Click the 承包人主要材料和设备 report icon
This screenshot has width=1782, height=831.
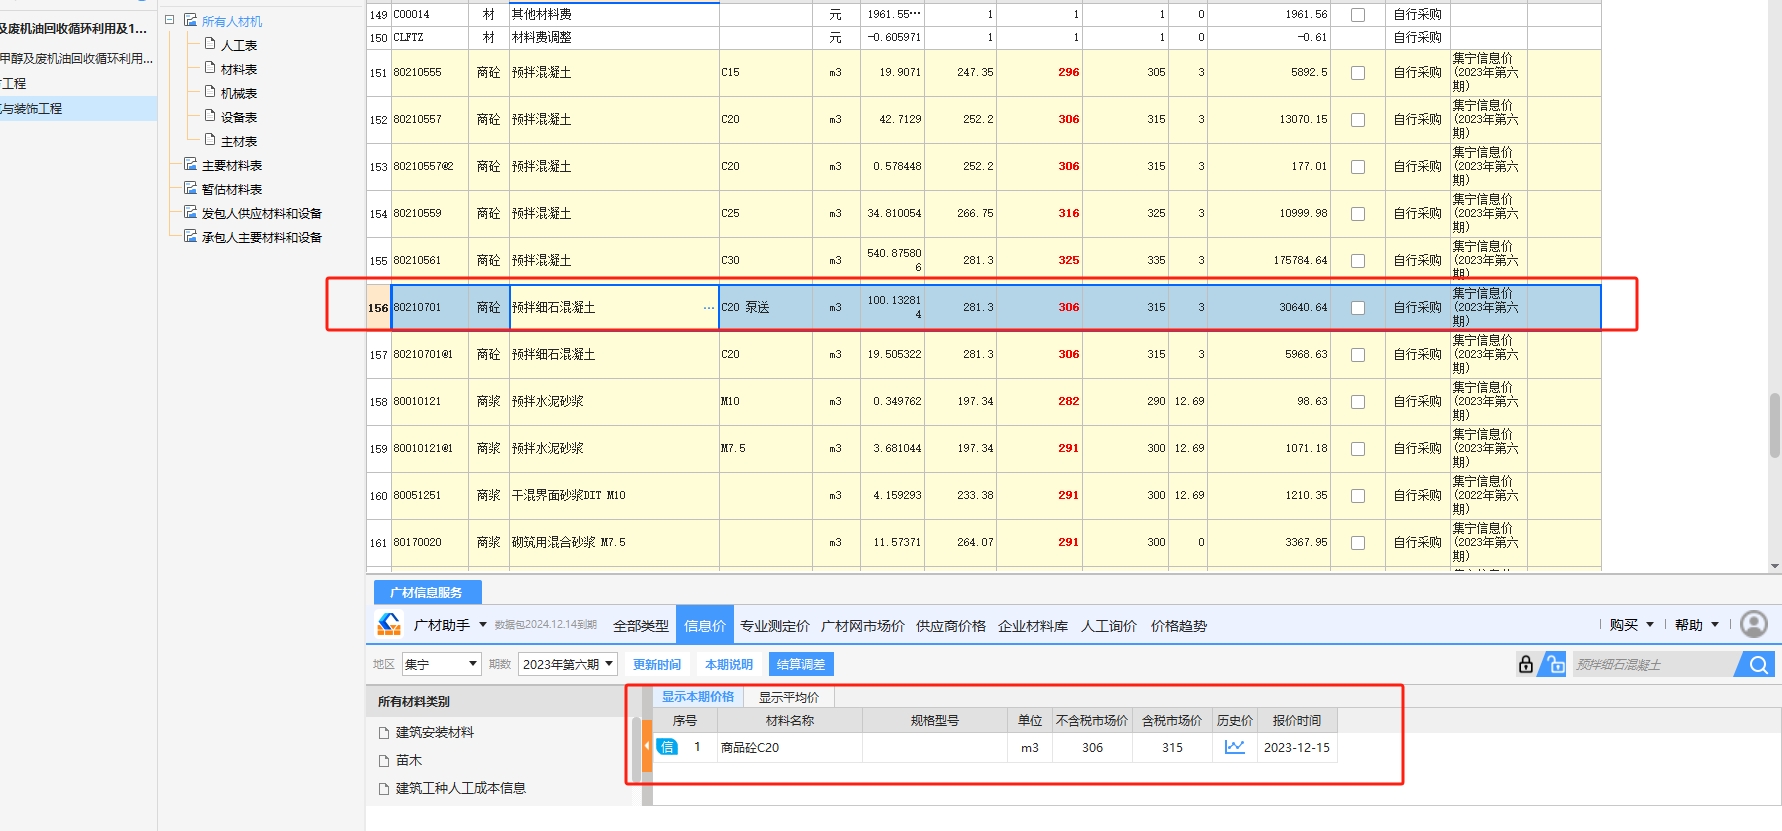coord(190,236)
